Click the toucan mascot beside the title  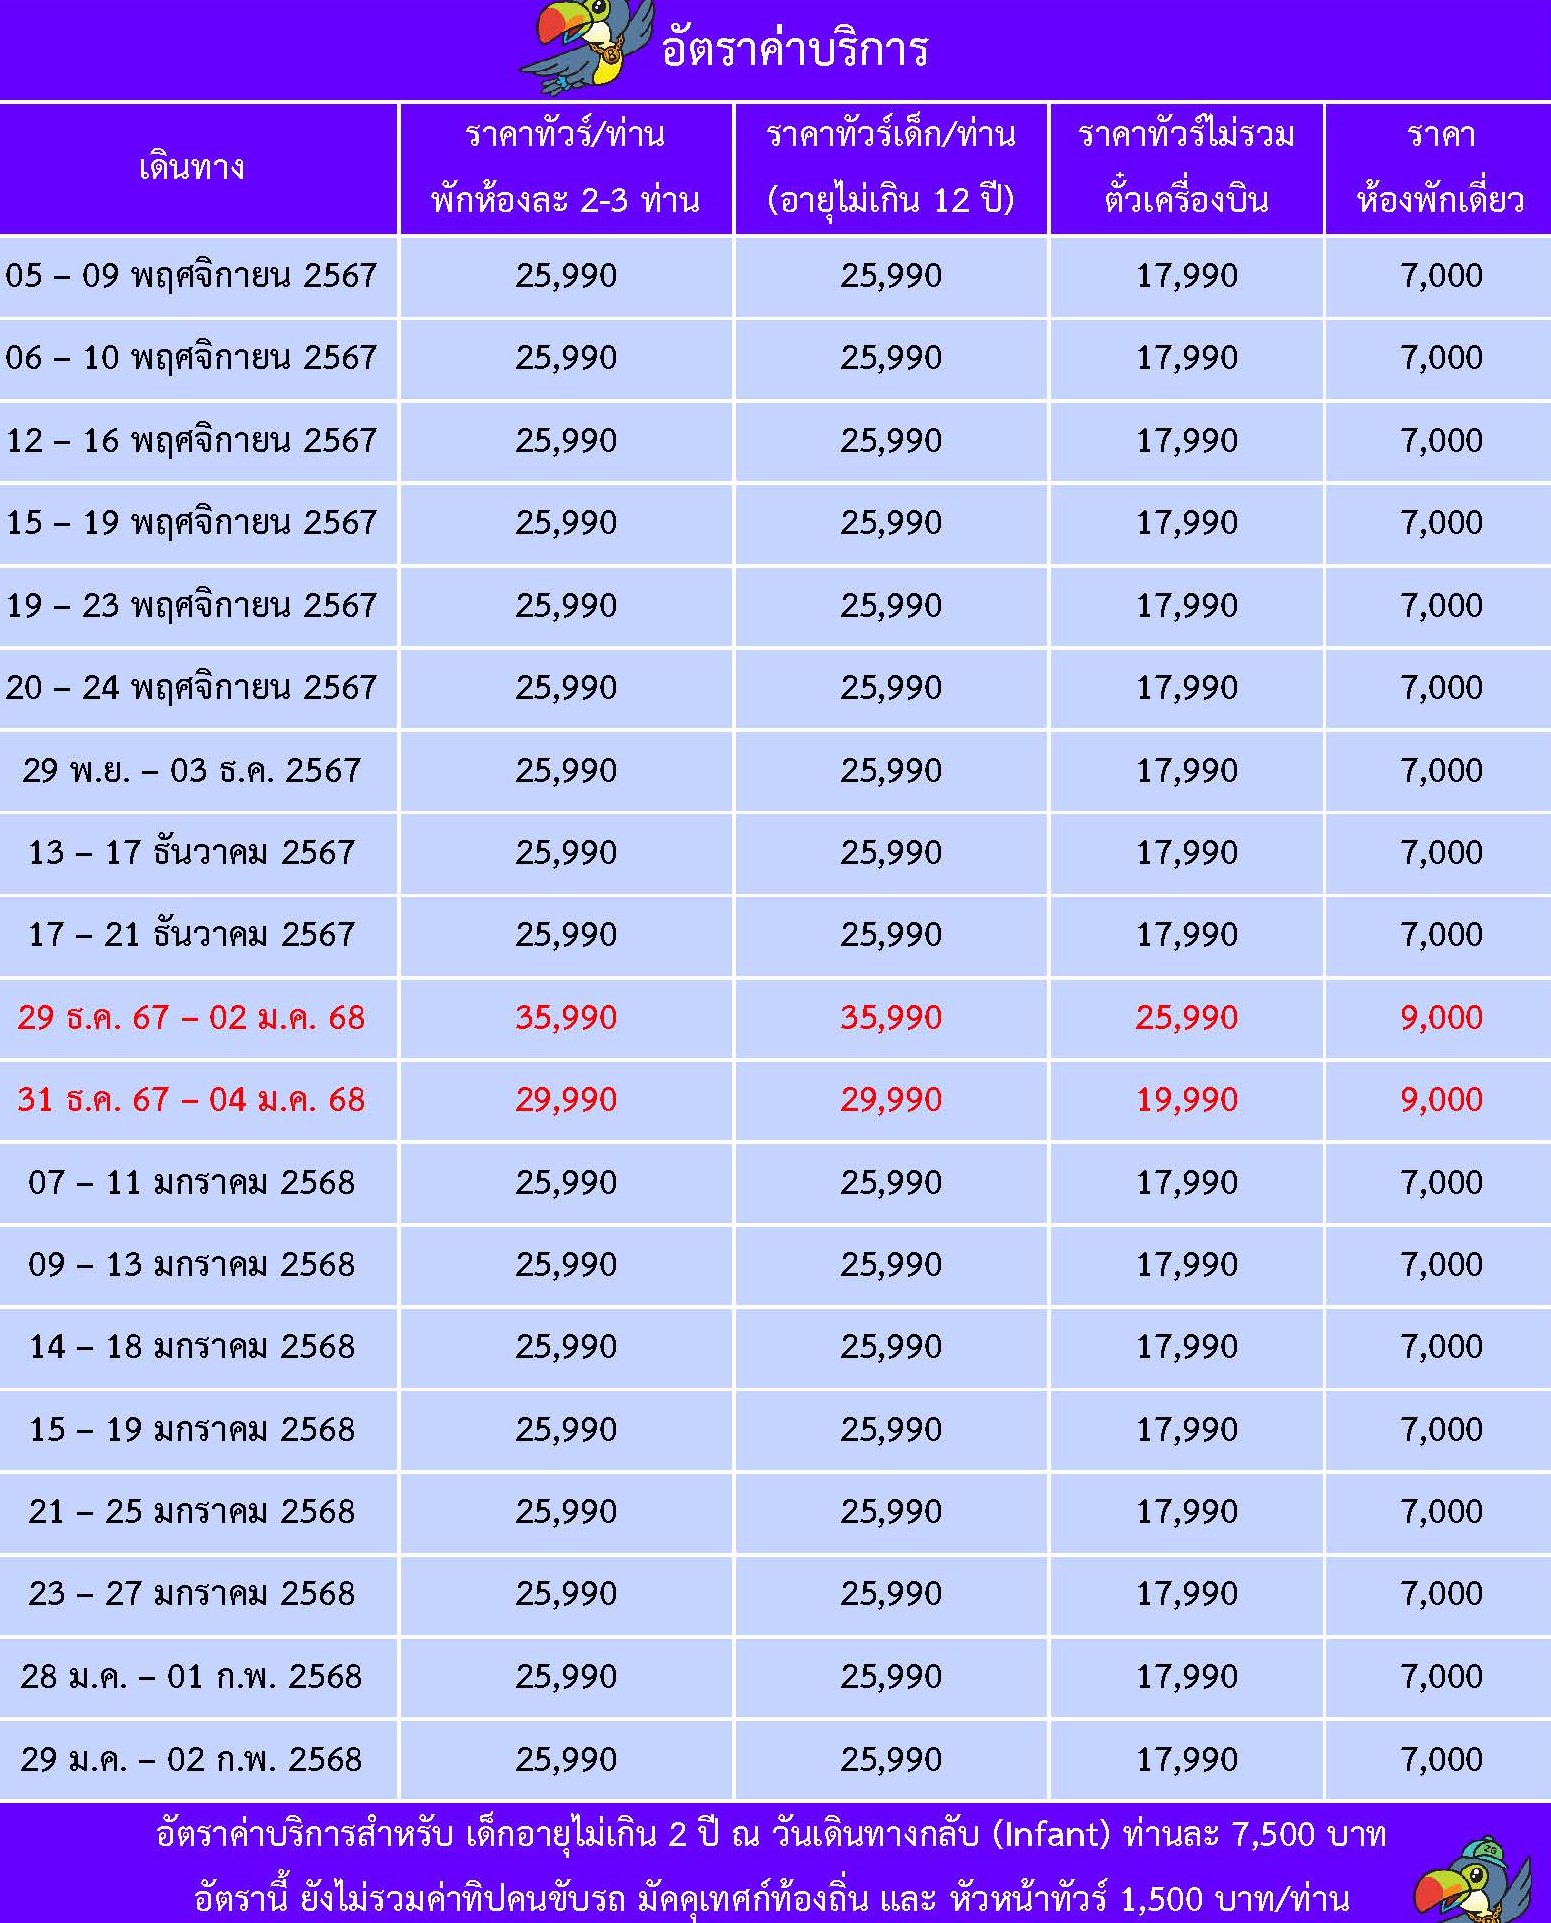pyautogui.click(x=585, y=46)
